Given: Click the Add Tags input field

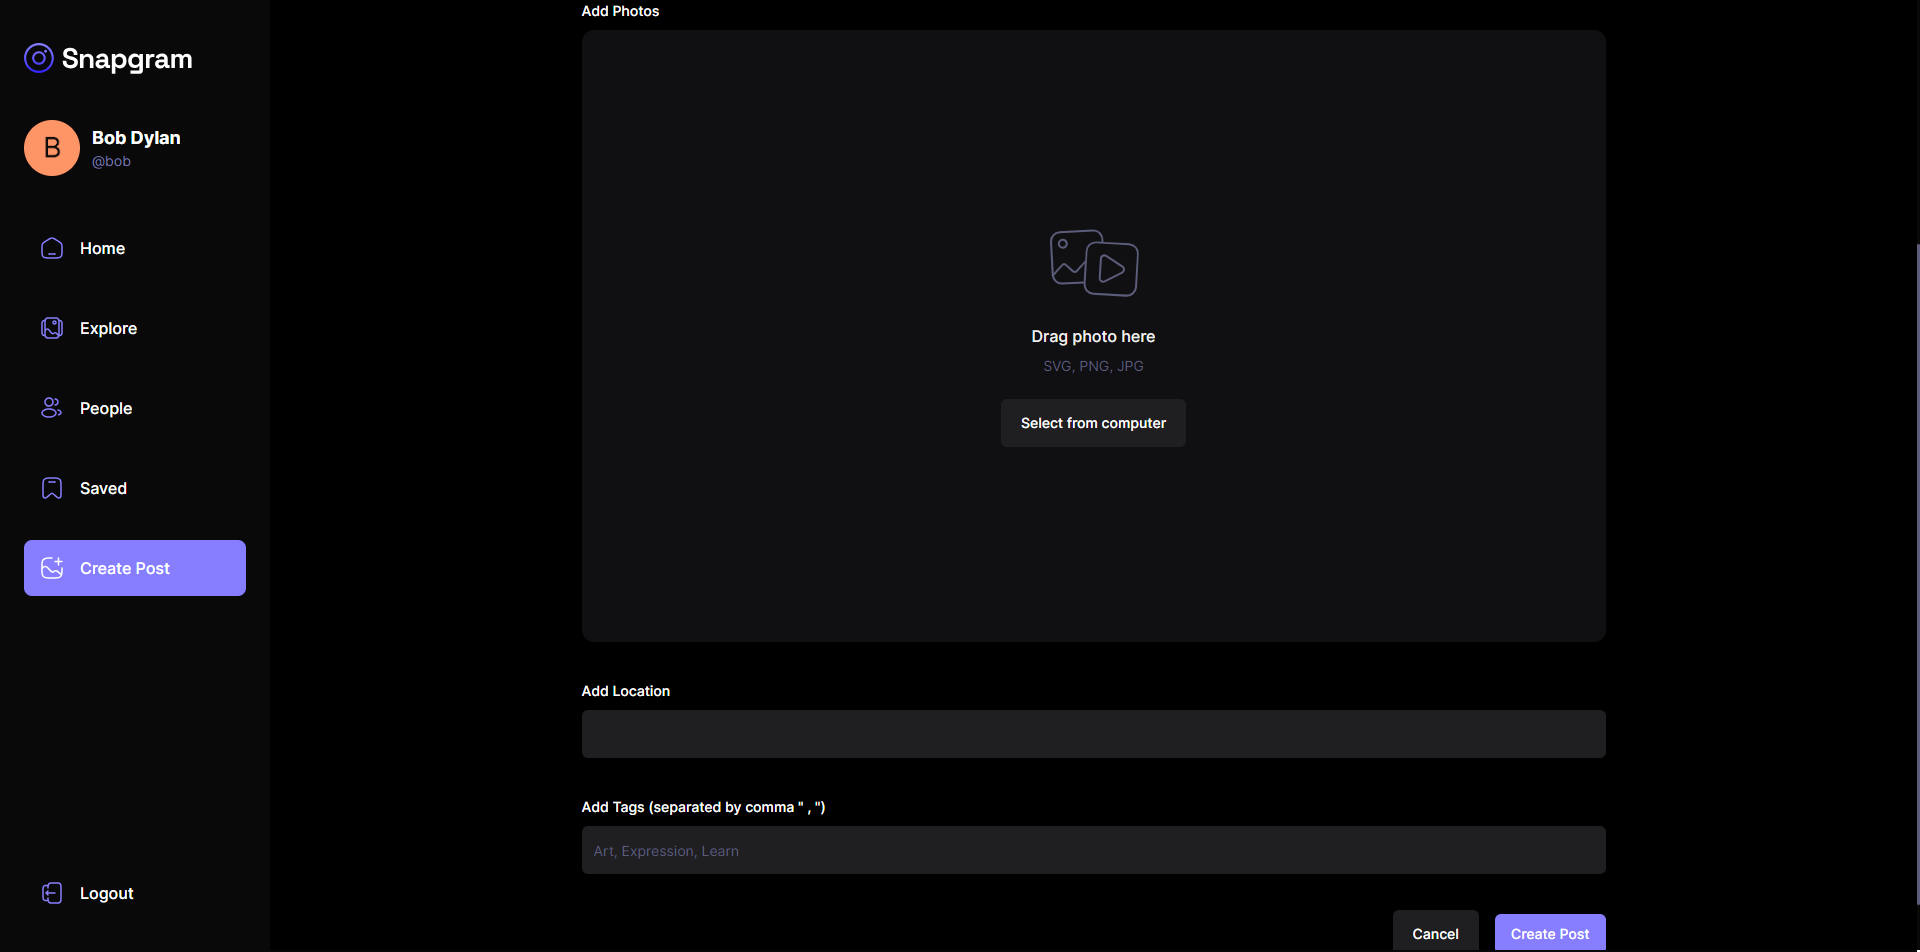Looking at the screenshot, I should 1093,850.
